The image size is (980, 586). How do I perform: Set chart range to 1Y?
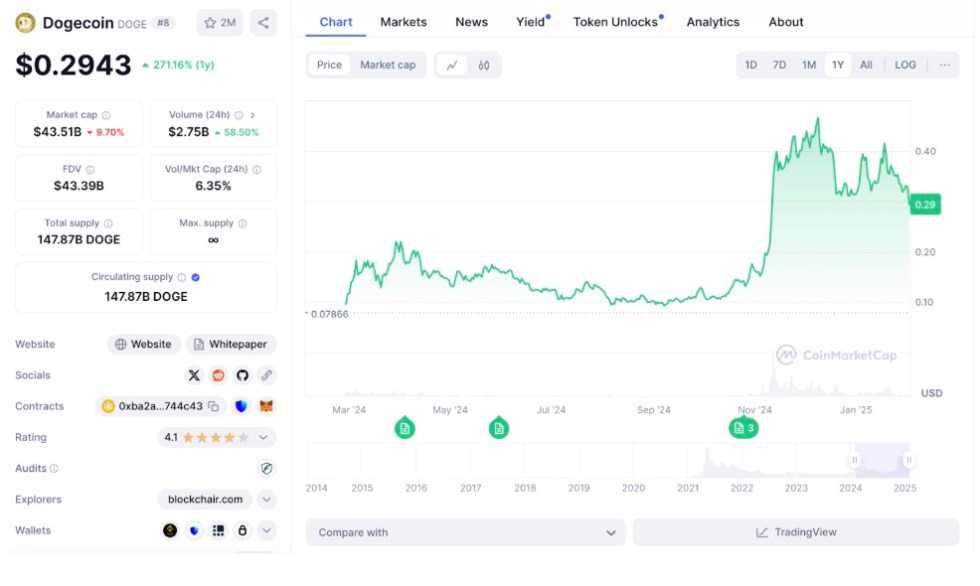coord(838,65)
